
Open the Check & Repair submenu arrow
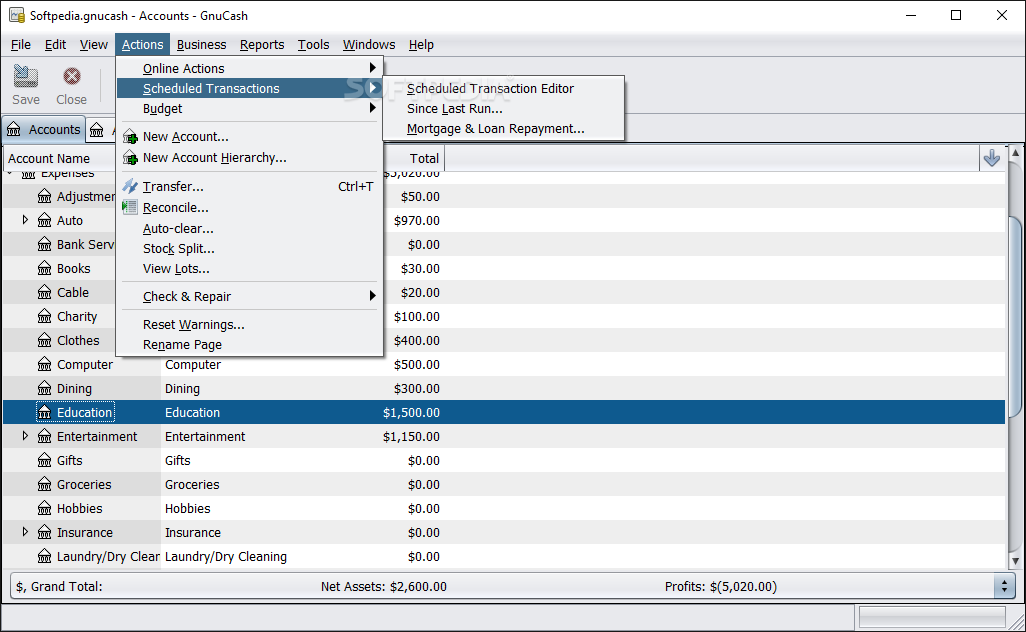coord(372,296)
